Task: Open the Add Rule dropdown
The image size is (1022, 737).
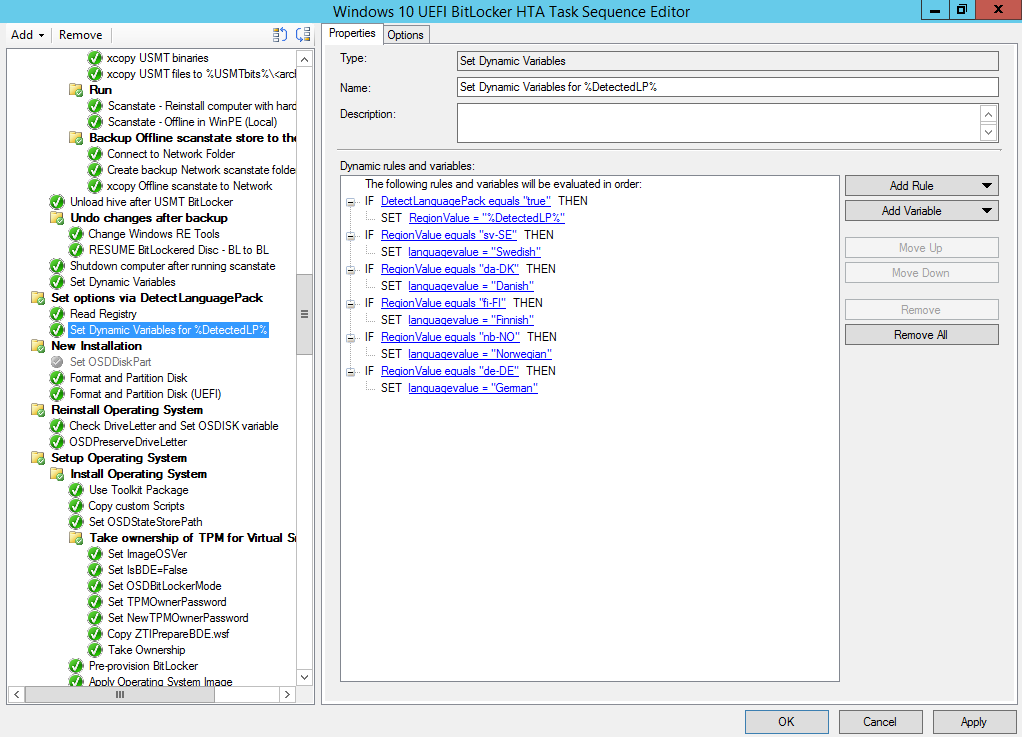Action: click(922, 186)
